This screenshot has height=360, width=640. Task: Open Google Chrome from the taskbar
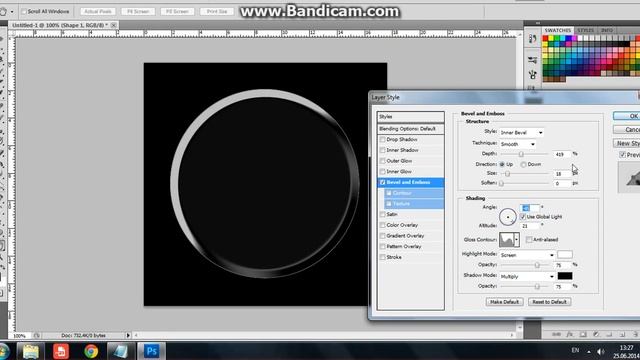click(91, 351)
